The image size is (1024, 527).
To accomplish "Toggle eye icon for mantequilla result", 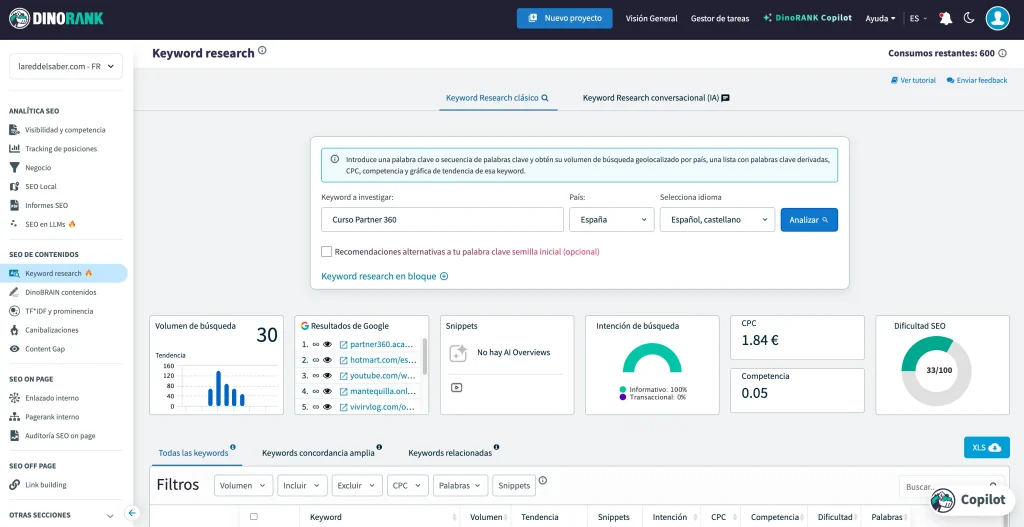I will click(328, 391).
